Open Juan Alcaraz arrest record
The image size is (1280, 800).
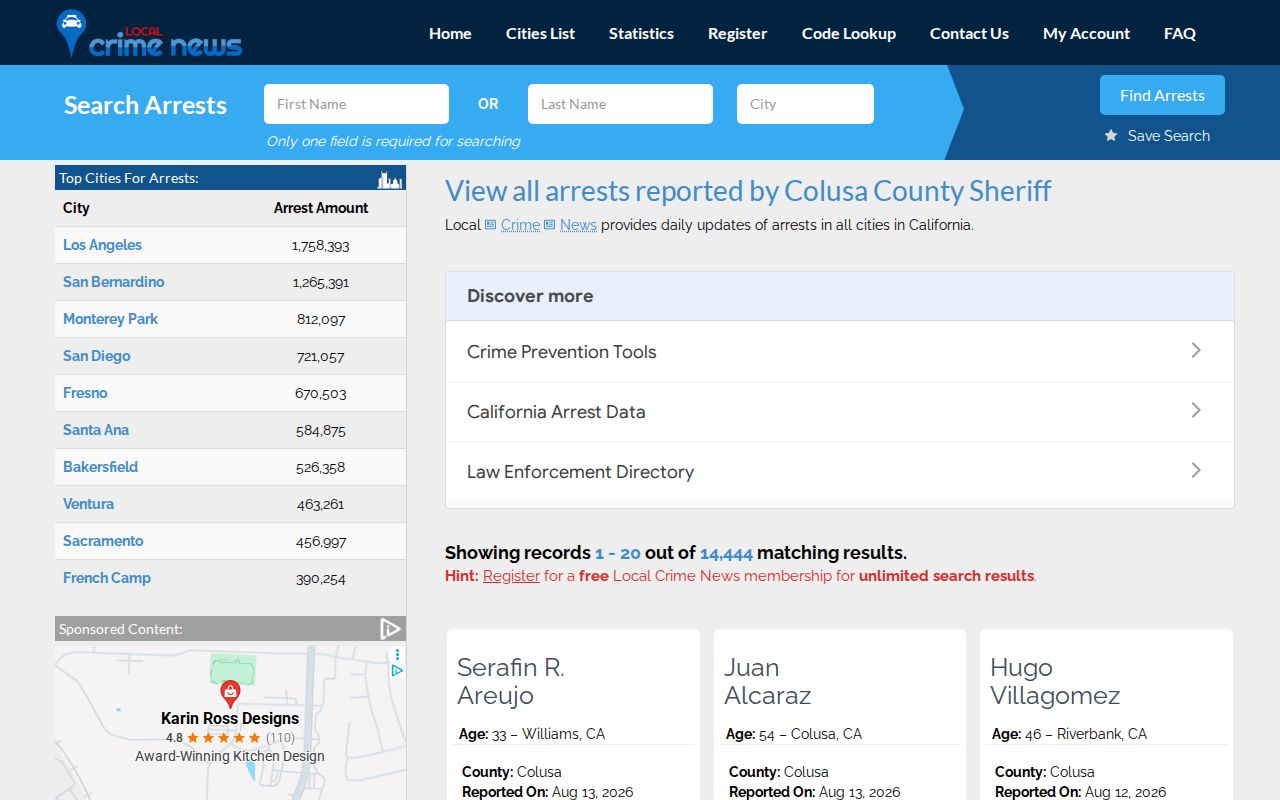(x=767, y=681)
